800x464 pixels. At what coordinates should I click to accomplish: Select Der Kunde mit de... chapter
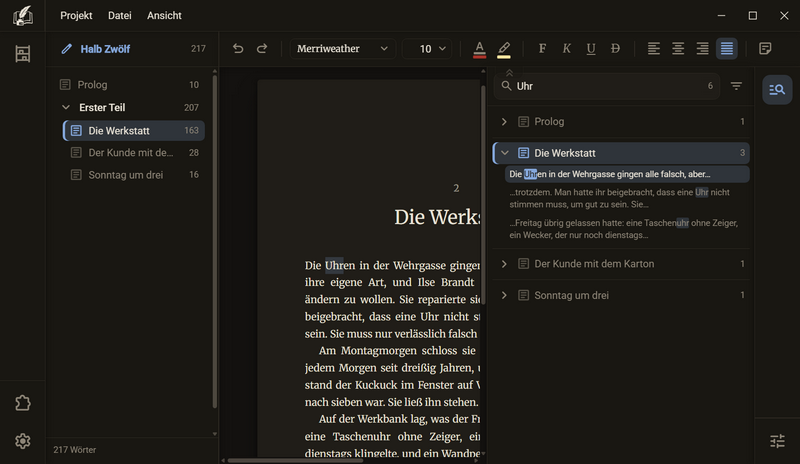point(134,153)
